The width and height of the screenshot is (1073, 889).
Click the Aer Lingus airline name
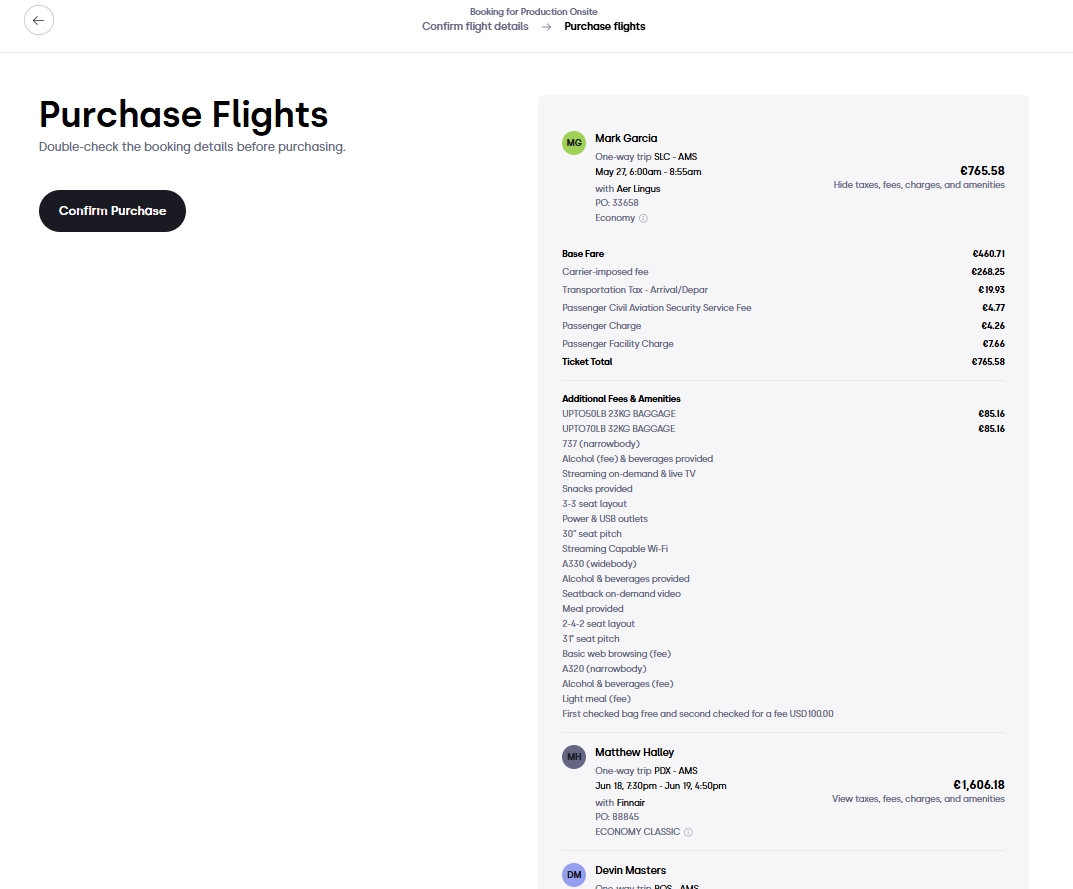[638, 189]
